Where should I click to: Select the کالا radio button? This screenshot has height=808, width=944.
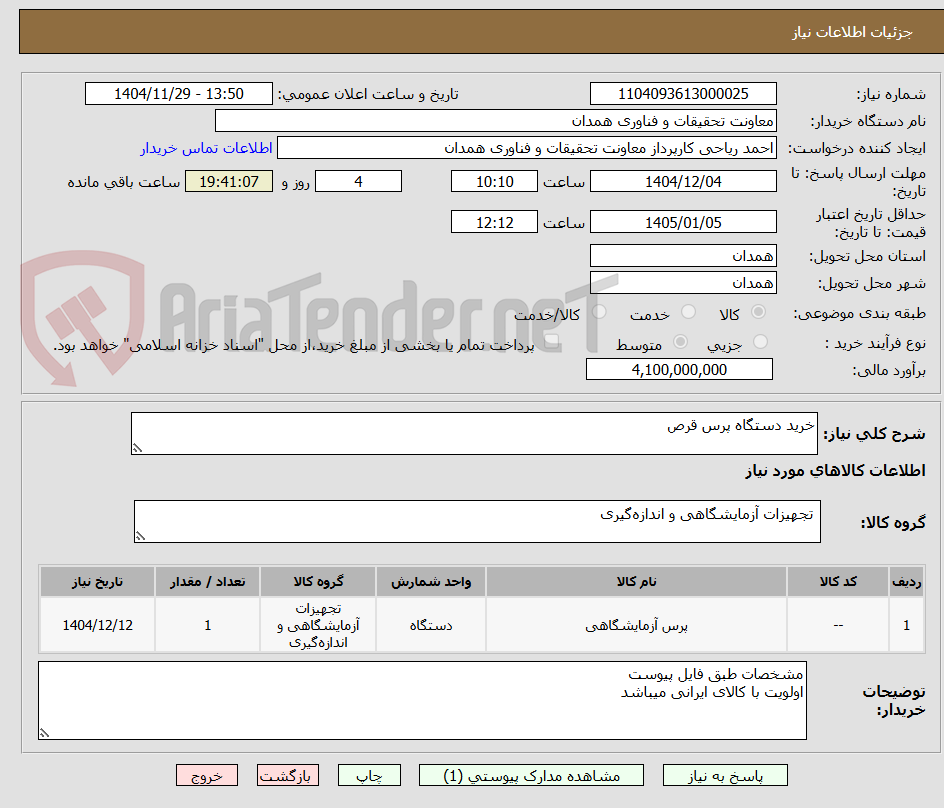(759, 312)
